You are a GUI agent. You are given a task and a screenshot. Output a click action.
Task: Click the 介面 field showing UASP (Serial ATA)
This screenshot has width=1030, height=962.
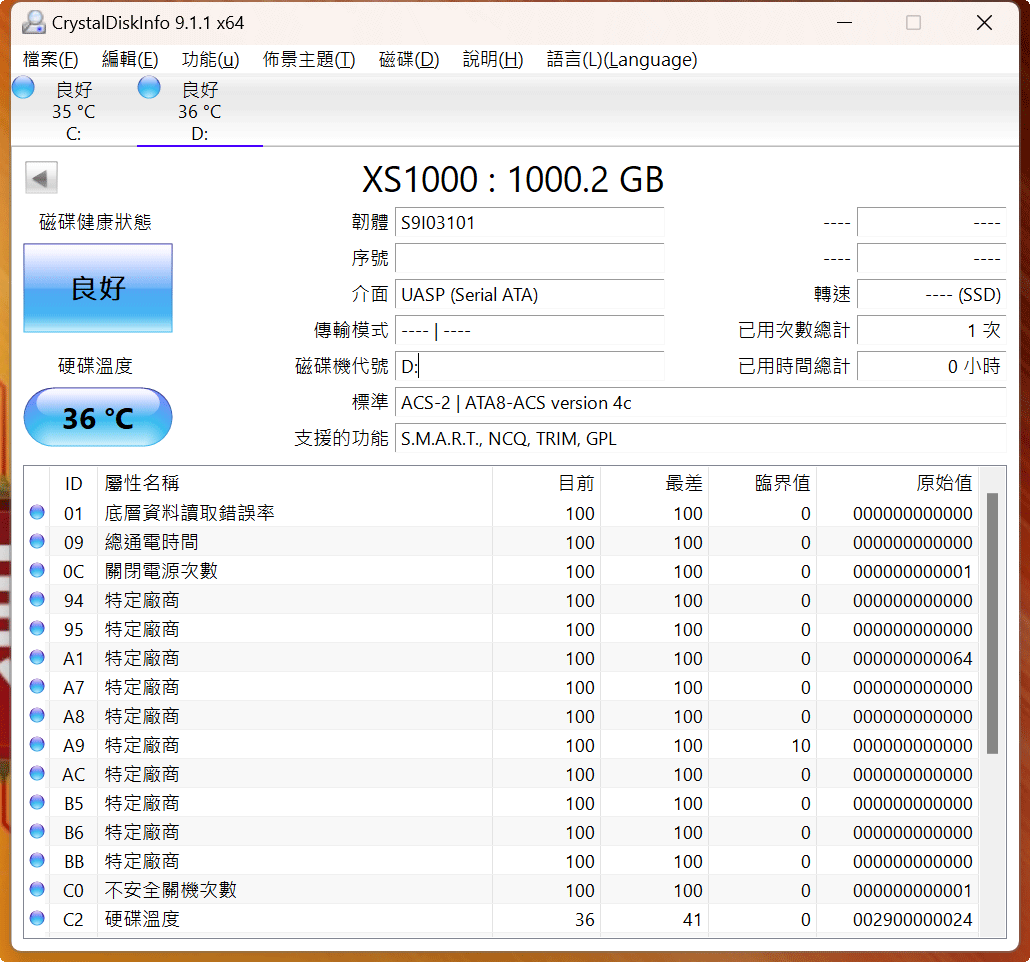(529, 294)
